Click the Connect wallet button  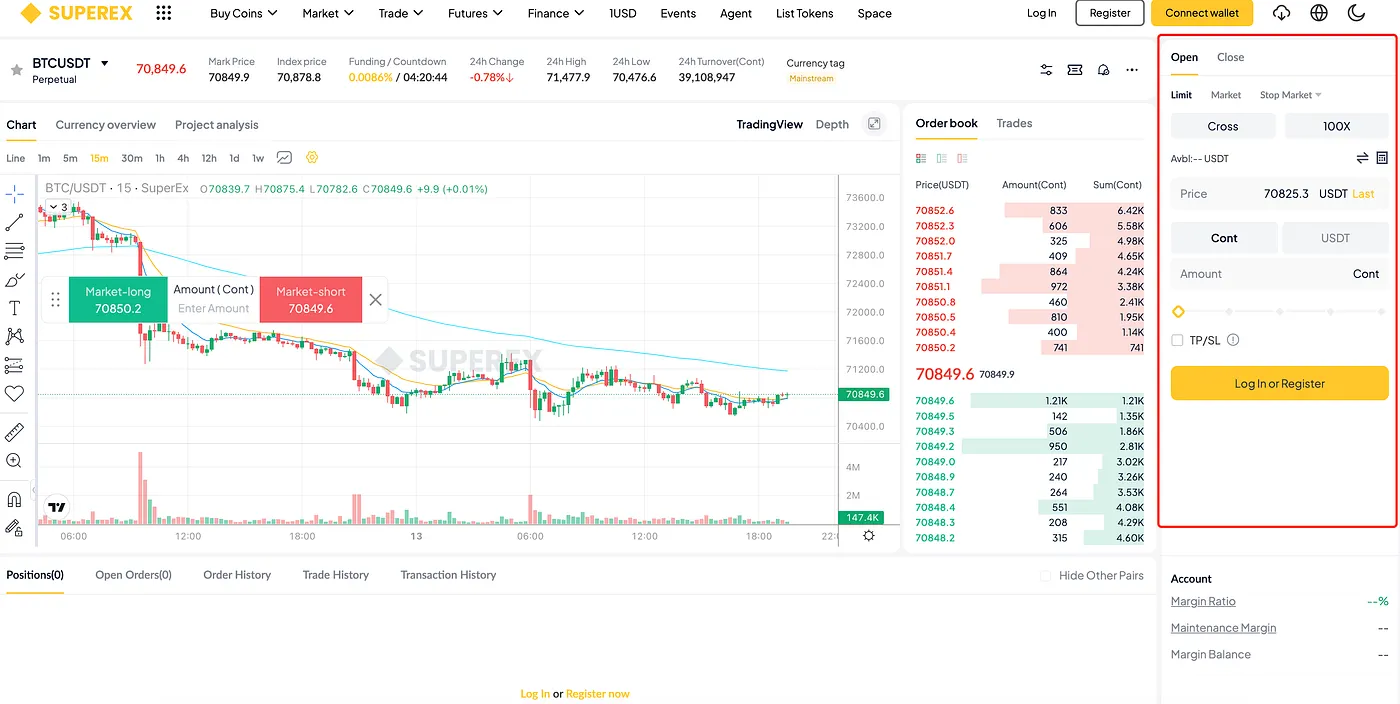coord(1202,13)
